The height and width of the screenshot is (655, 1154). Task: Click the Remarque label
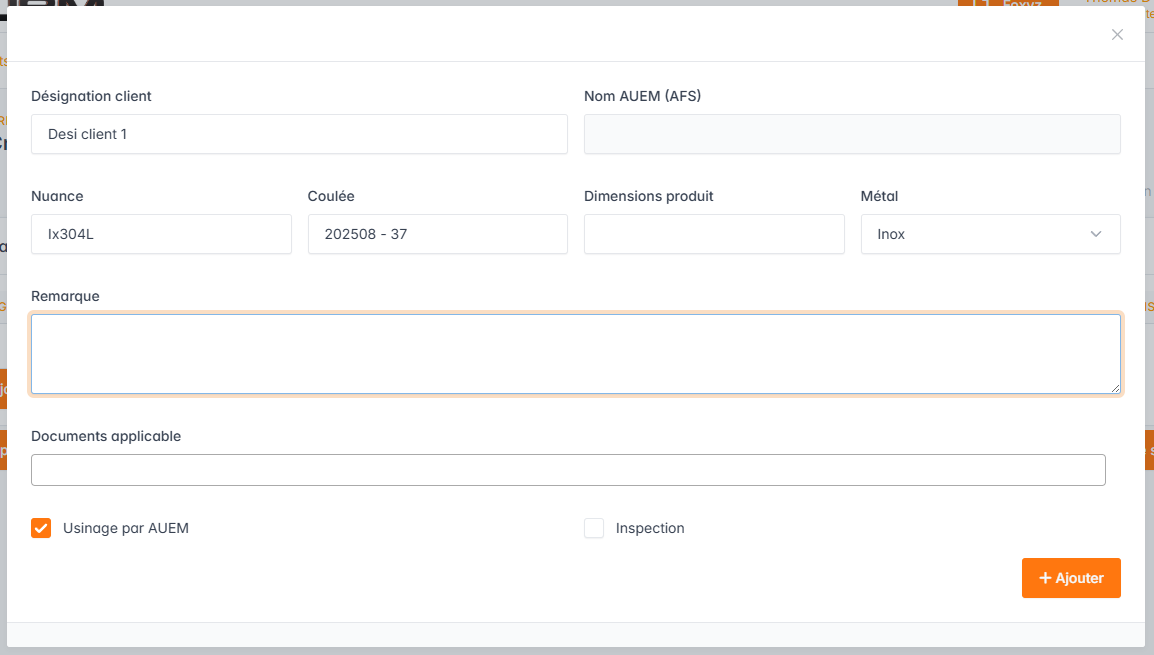coord(65,296)
